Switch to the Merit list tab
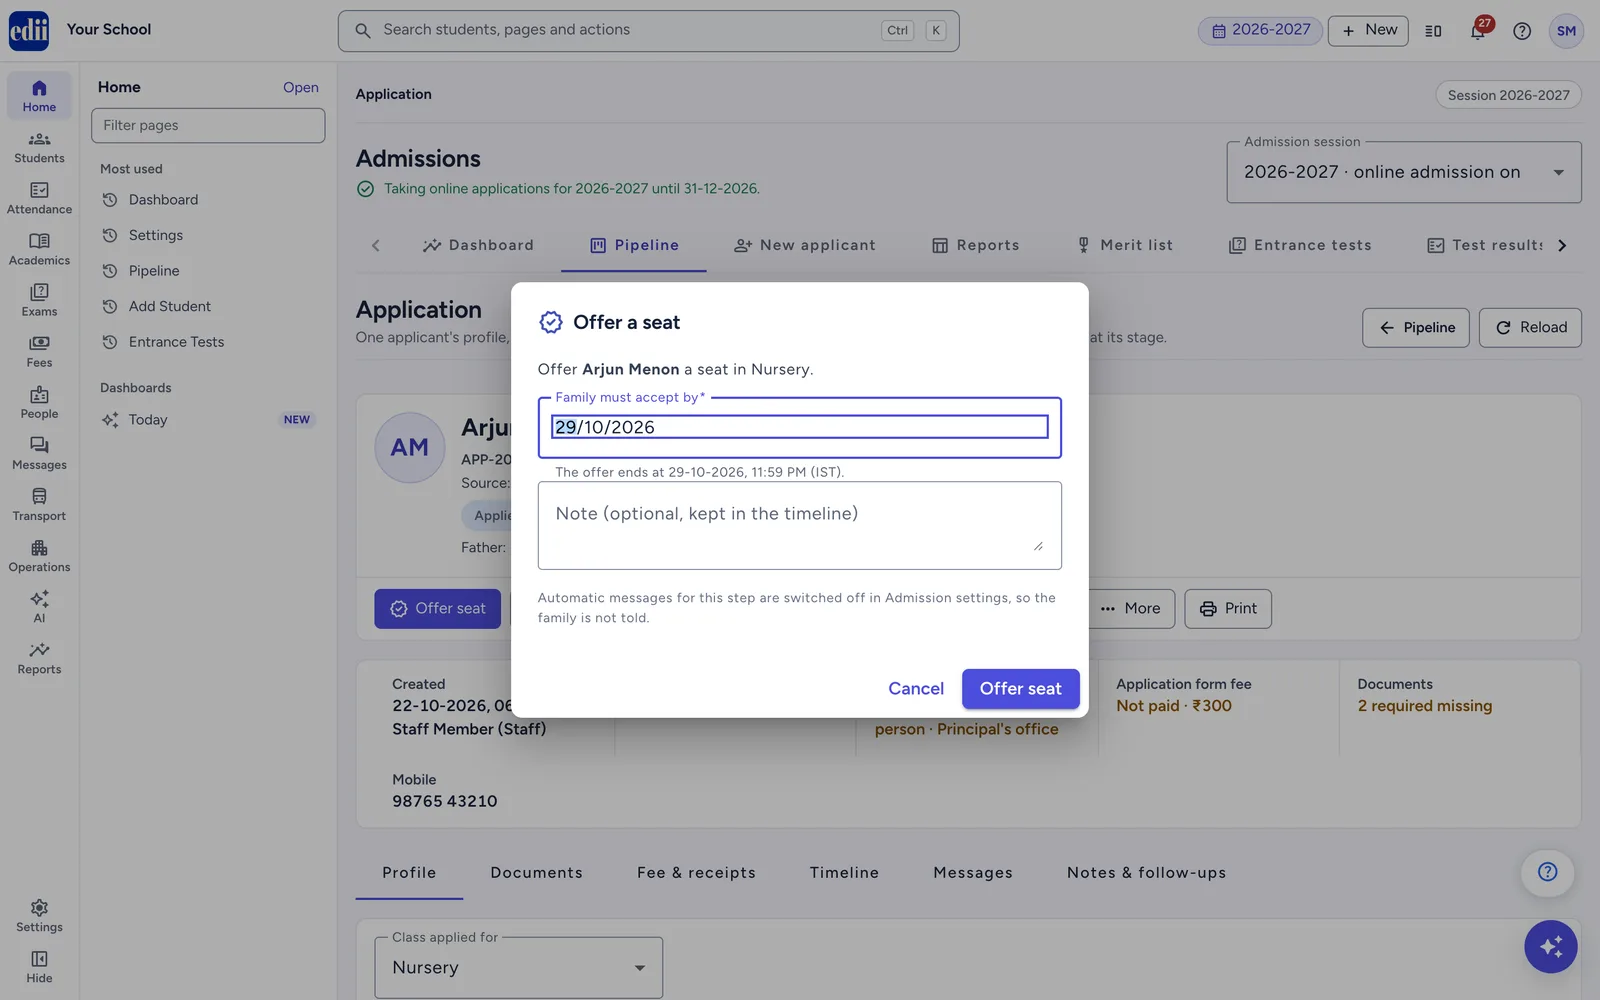 (x=1124, y=245)
